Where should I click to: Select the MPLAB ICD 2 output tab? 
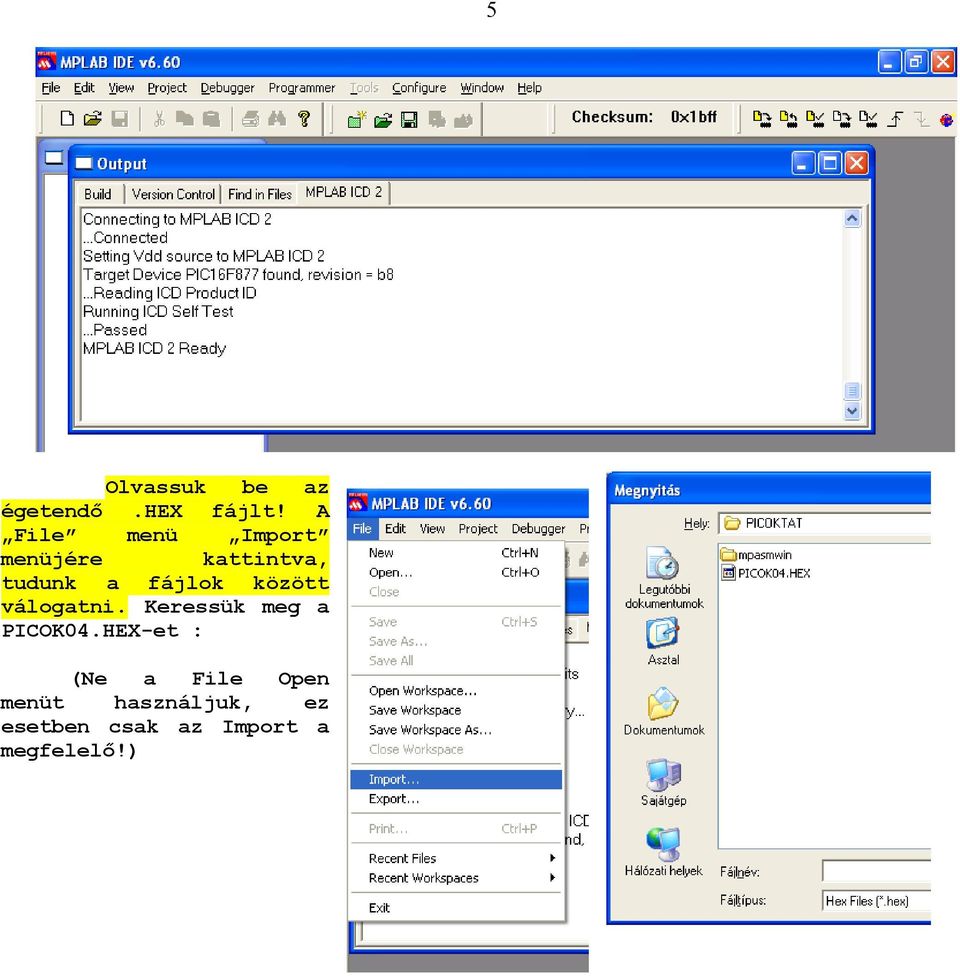pos(344,192)
